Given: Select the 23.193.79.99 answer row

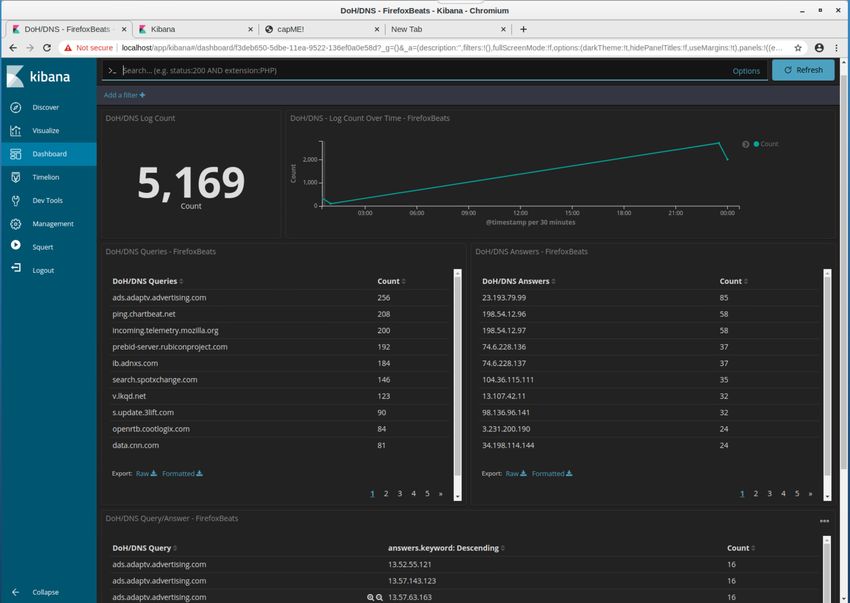Looking at the screenshot, I should 650,298.
